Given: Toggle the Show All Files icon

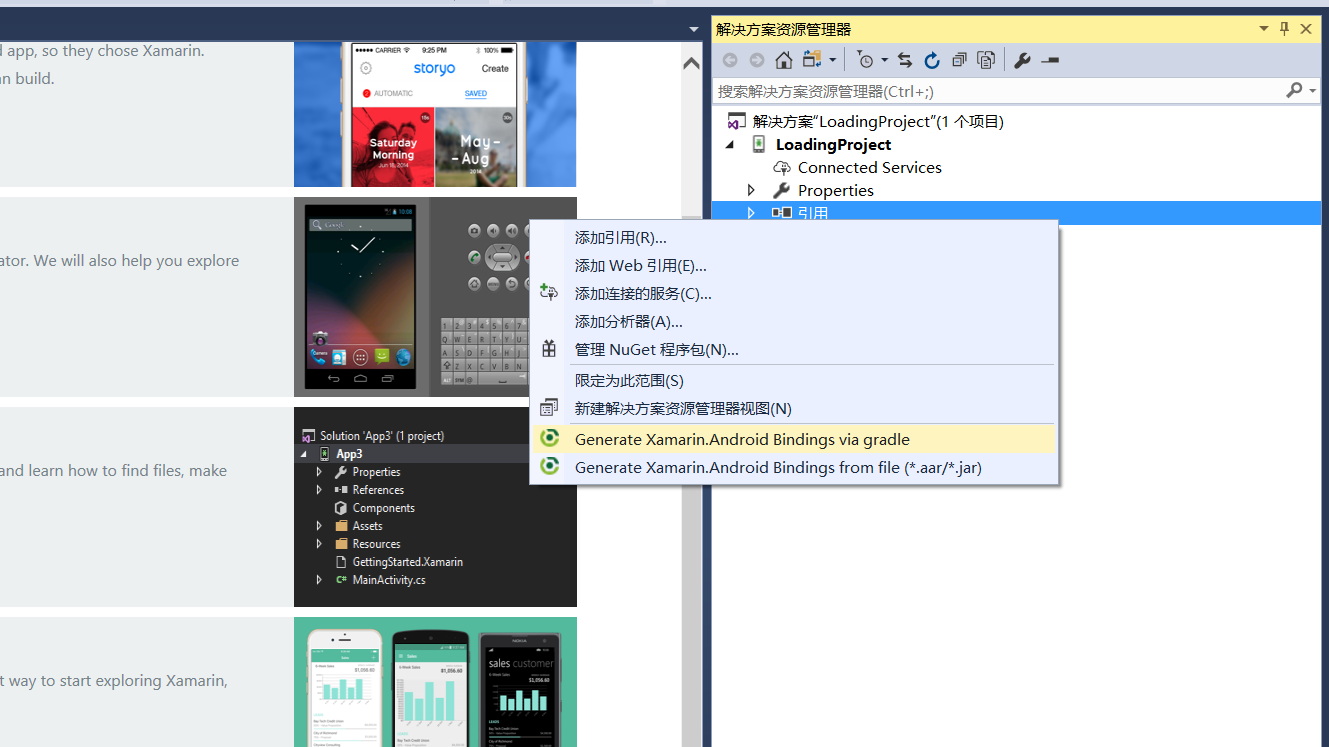Looking at the screenshot, I should [986, 60].
